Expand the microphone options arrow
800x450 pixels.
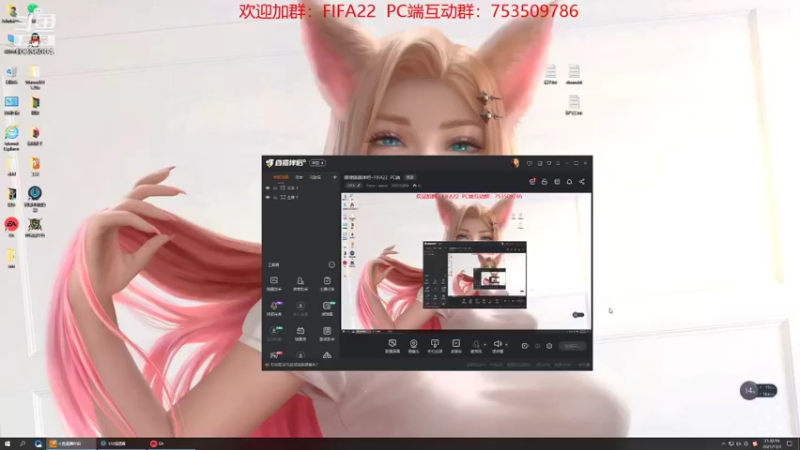tap(485, 345)
